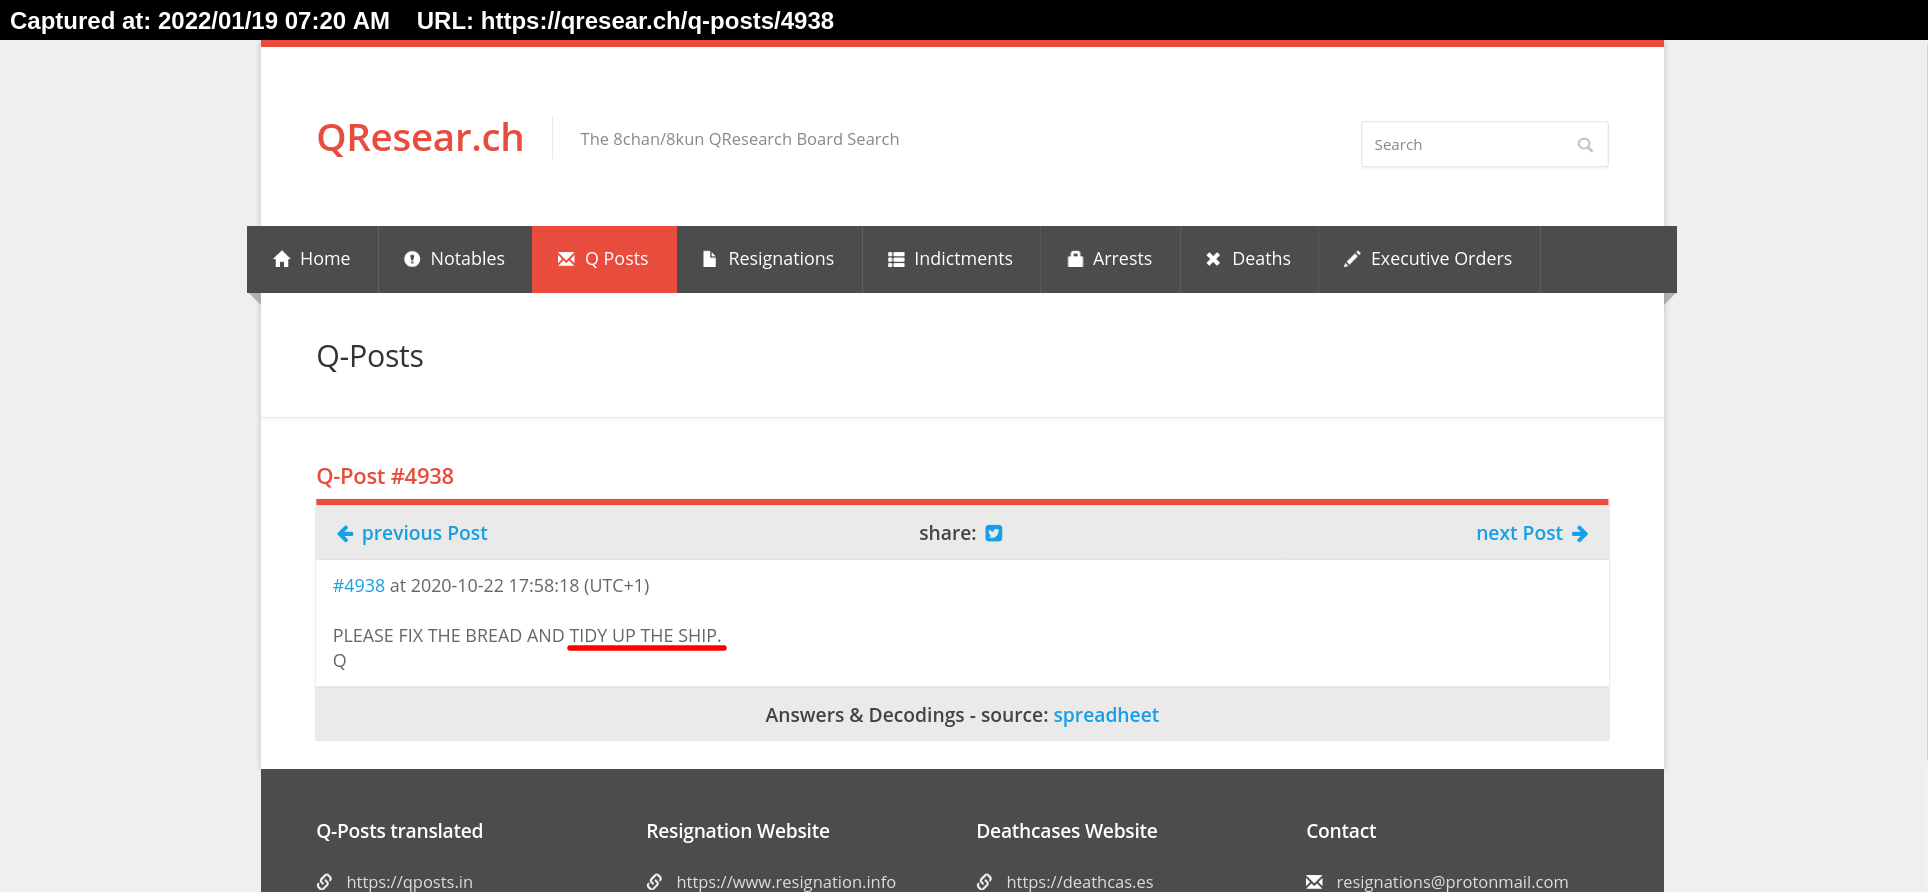The height and width of the screenshot is (892, 1928).
Task: Open Executive Orders page
Action: pos(1429,259)
